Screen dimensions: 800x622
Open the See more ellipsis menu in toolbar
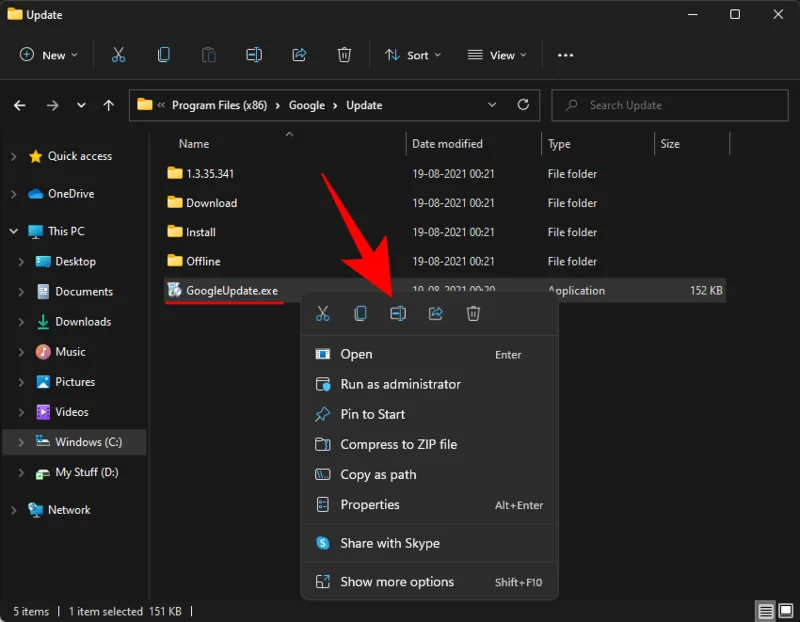click(565, 55)
